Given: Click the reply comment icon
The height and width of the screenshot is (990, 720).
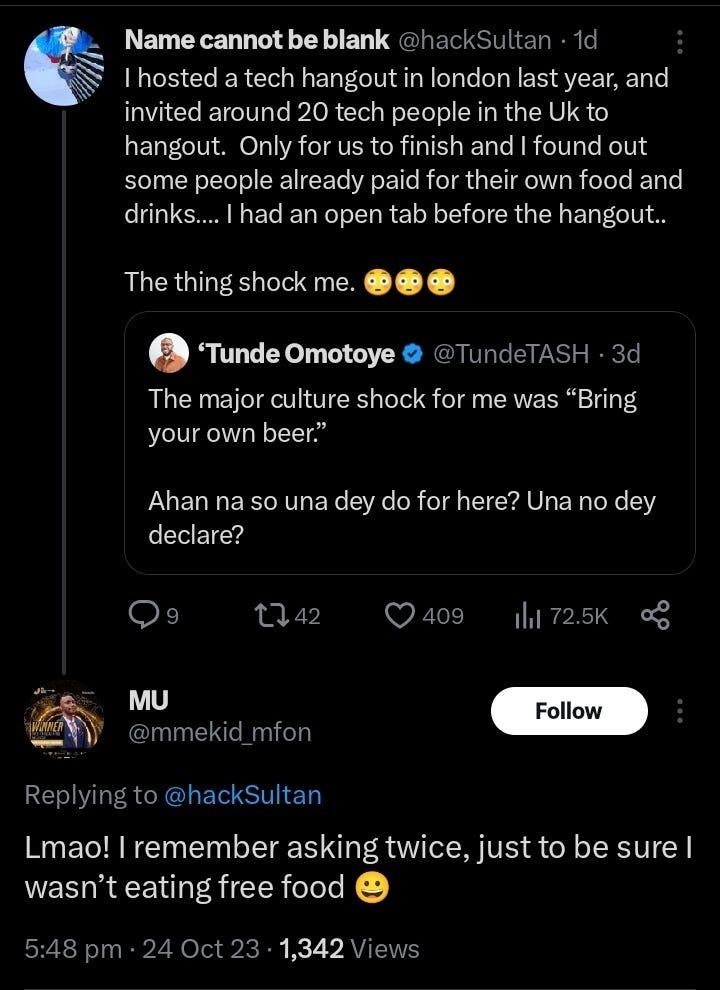Looking at the screenshot, I should 142,616.
